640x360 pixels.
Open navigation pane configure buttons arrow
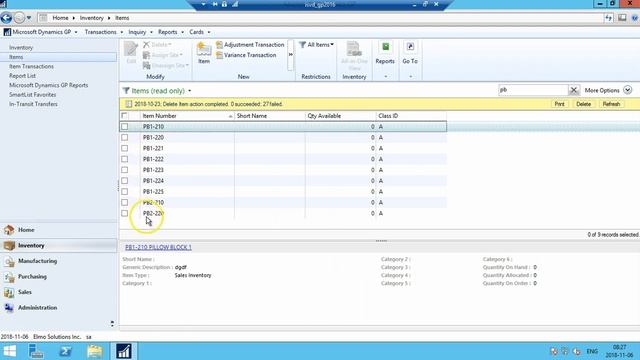pyautogui.click(x=112, y=324)
